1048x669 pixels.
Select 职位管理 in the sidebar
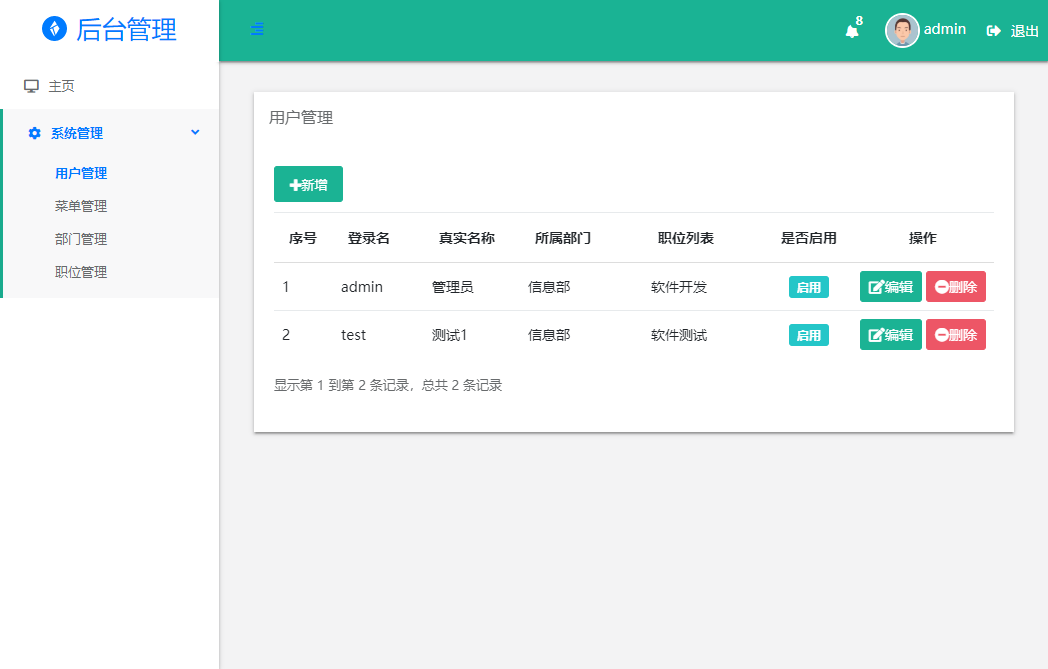[x=81, y=272]
